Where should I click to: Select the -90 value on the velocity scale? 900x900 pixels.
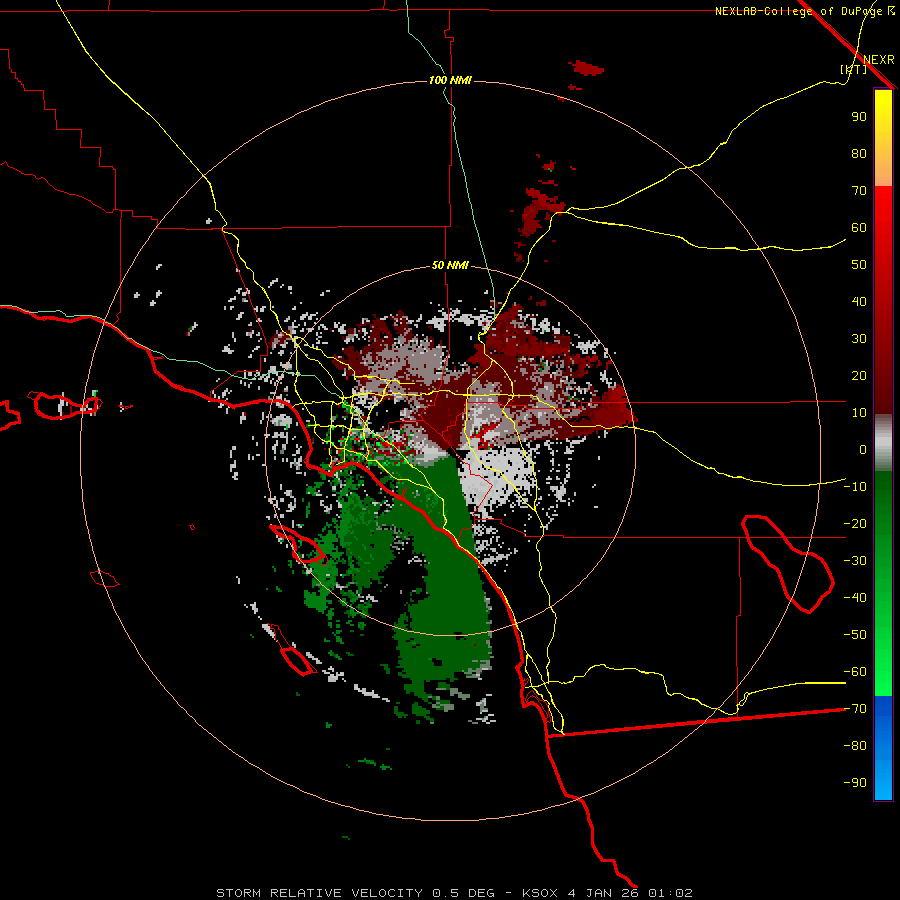(855, 783)
